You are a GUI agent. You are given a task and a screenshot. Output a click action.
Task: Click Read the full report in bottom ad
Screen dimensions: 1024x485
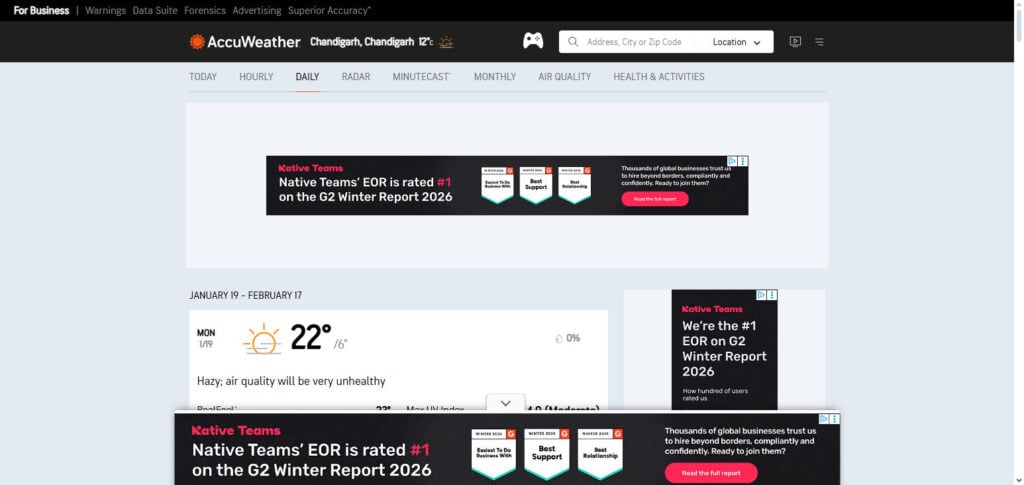[711, 473]
